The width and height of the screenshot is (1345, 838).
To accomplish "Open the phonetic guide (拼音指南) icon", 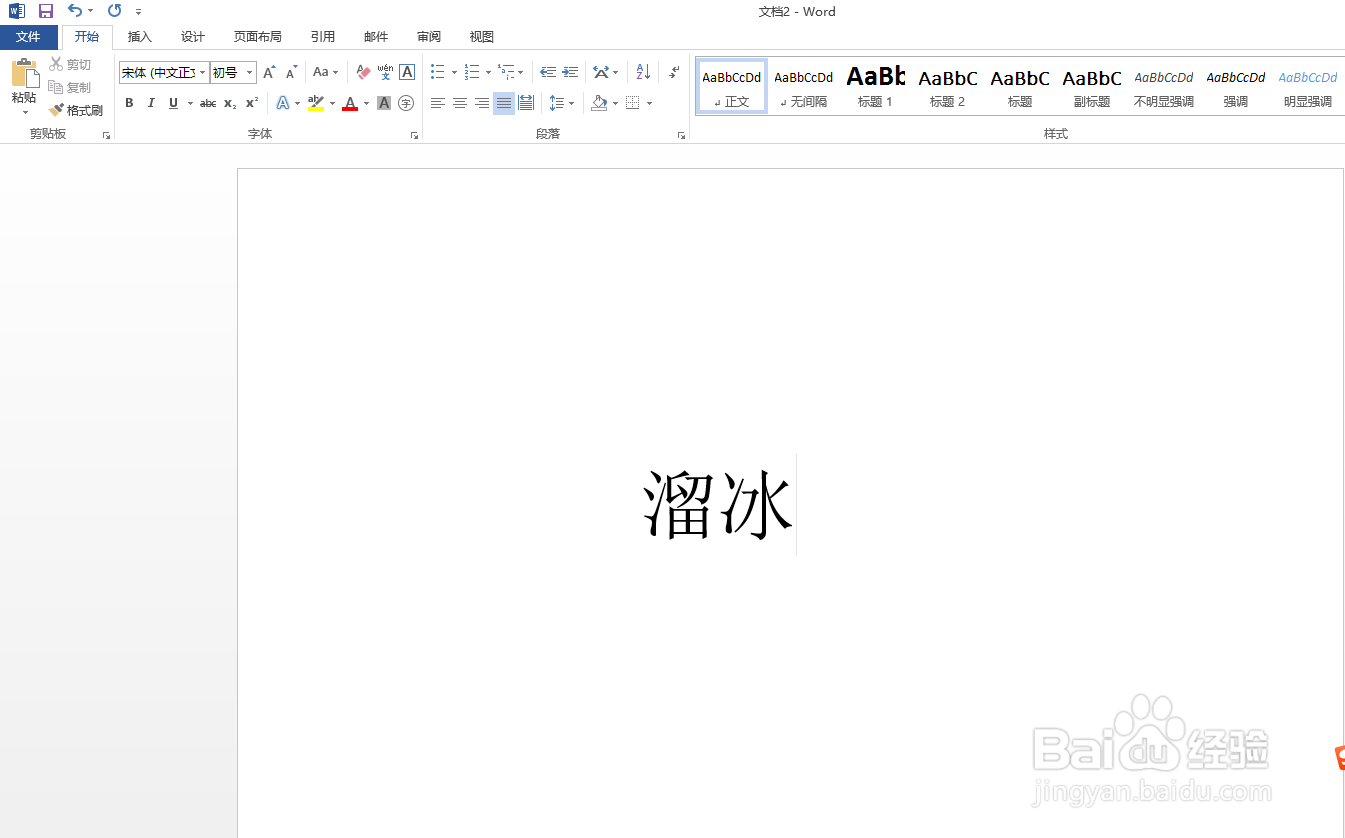I will coord(385,72).
